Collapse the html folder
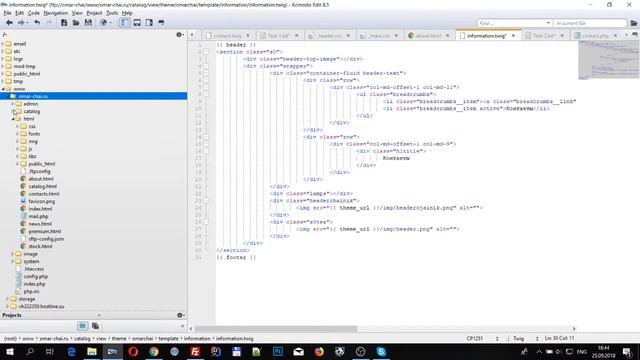This screenshot has width=640, height=360. coord(13,119)
